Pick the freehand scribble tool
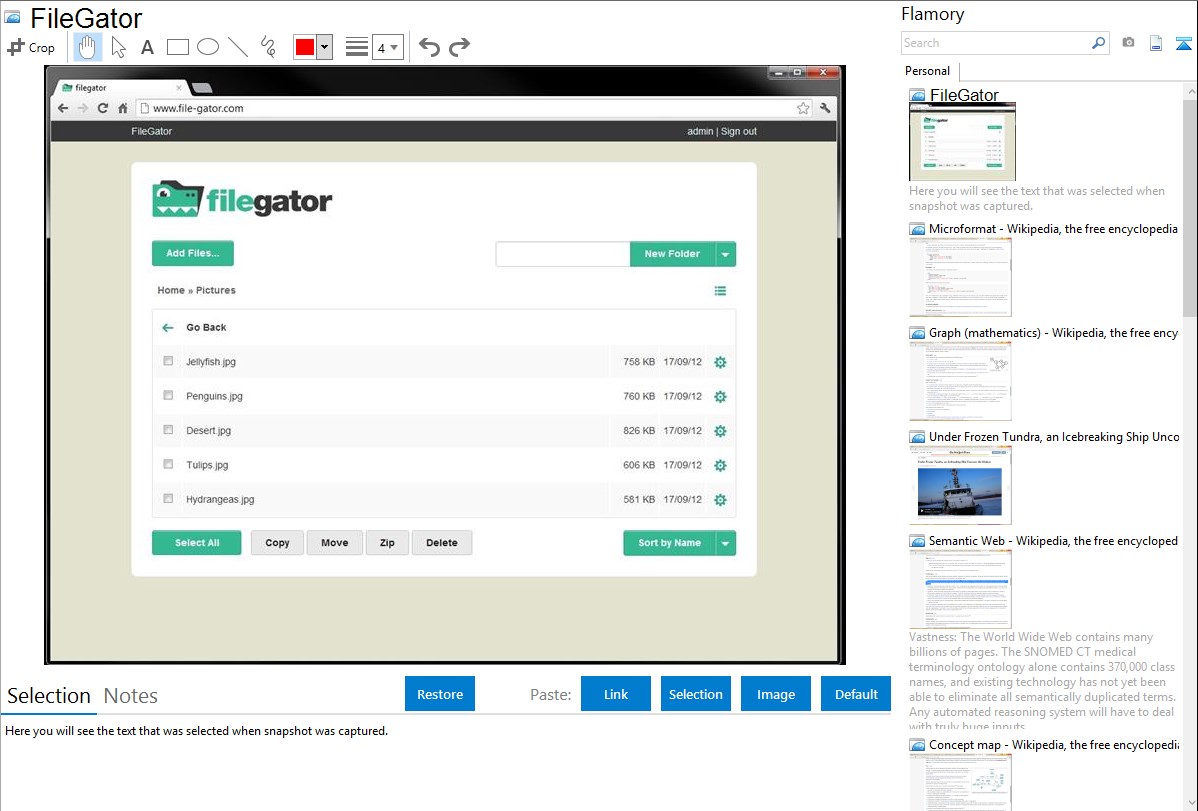This screenshot has height=811, width=1198. tap(268, 47)
